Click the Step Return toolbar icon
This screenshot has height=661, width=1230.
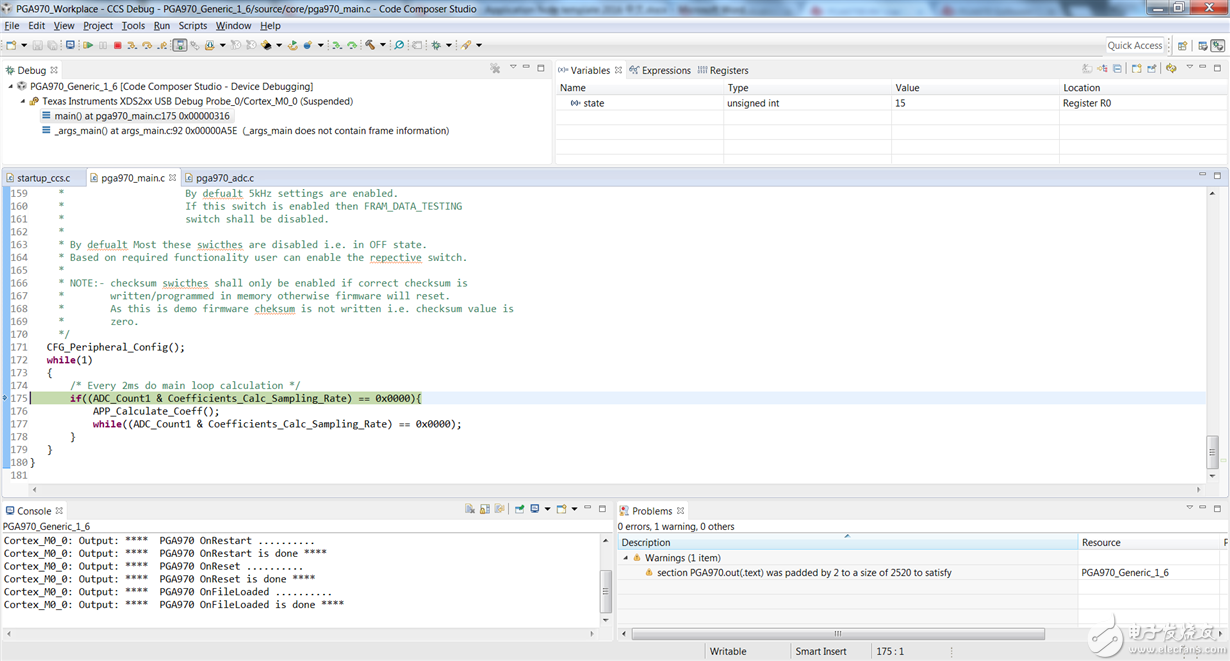[162, 45]
